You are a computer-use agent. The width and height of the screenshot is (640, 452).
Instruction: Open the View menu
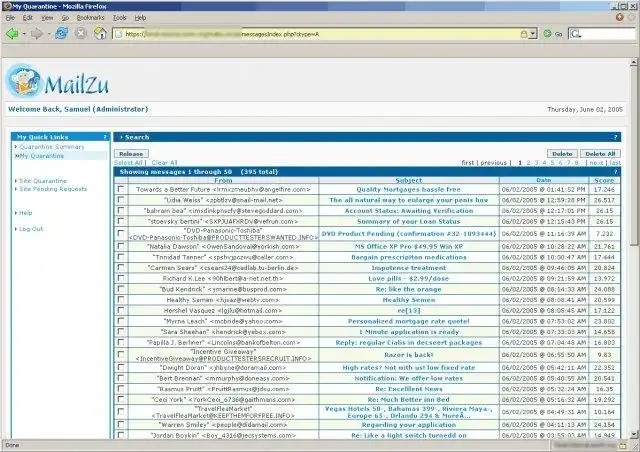(x=47, y=18)
